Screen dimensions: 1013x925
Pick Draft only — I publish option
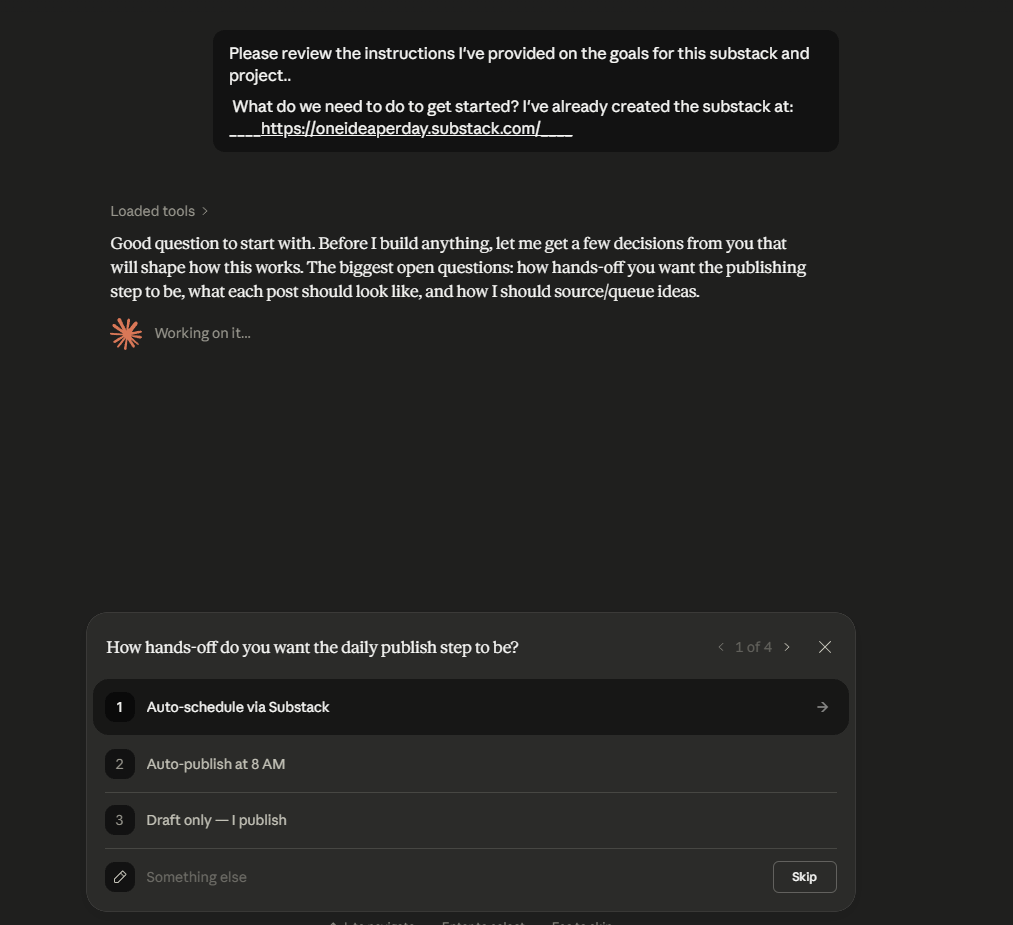pyautogui.click(x=470, y=820)
